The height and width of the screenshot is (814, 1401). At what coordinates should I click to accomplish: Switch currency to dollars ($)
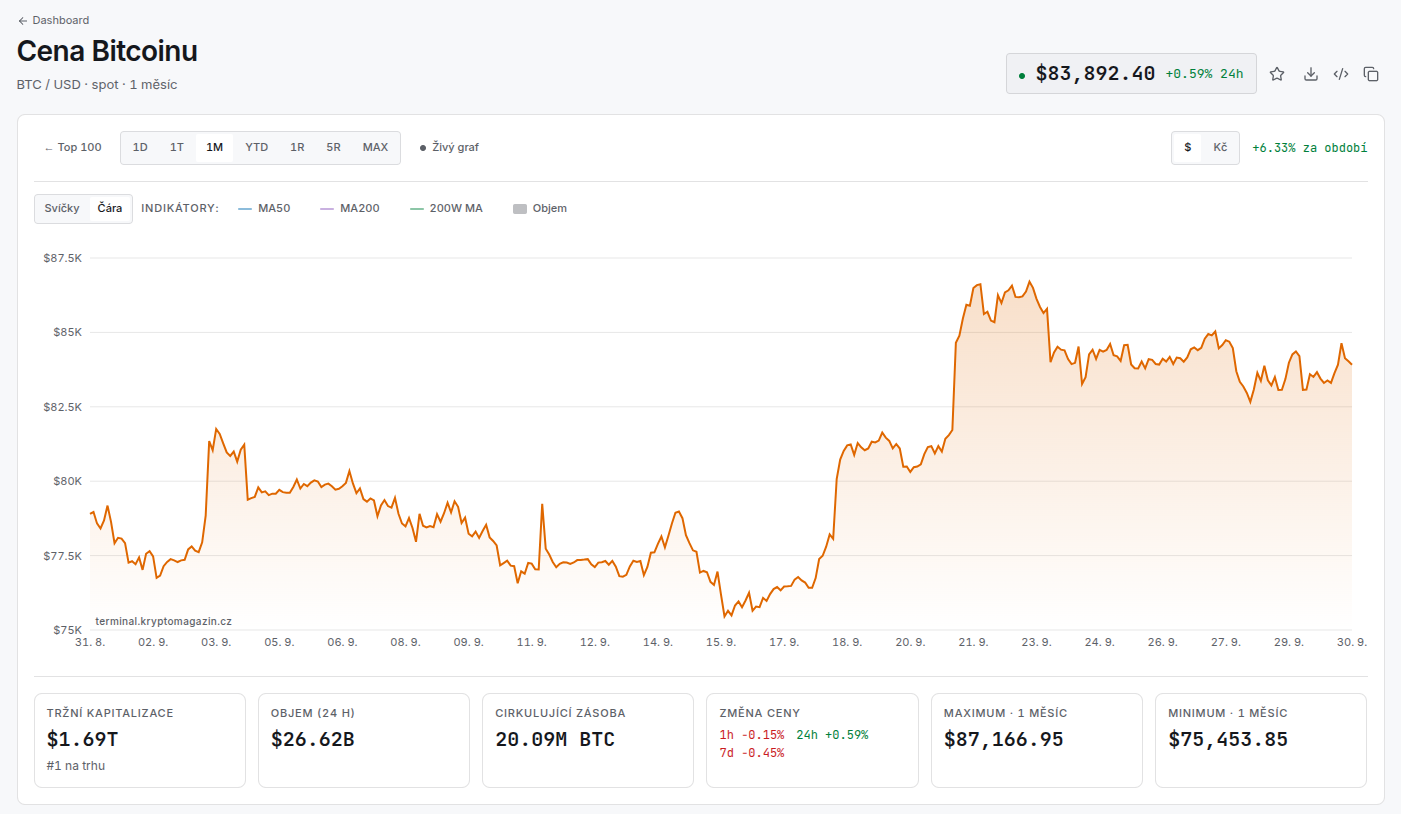pos(1188,147)
